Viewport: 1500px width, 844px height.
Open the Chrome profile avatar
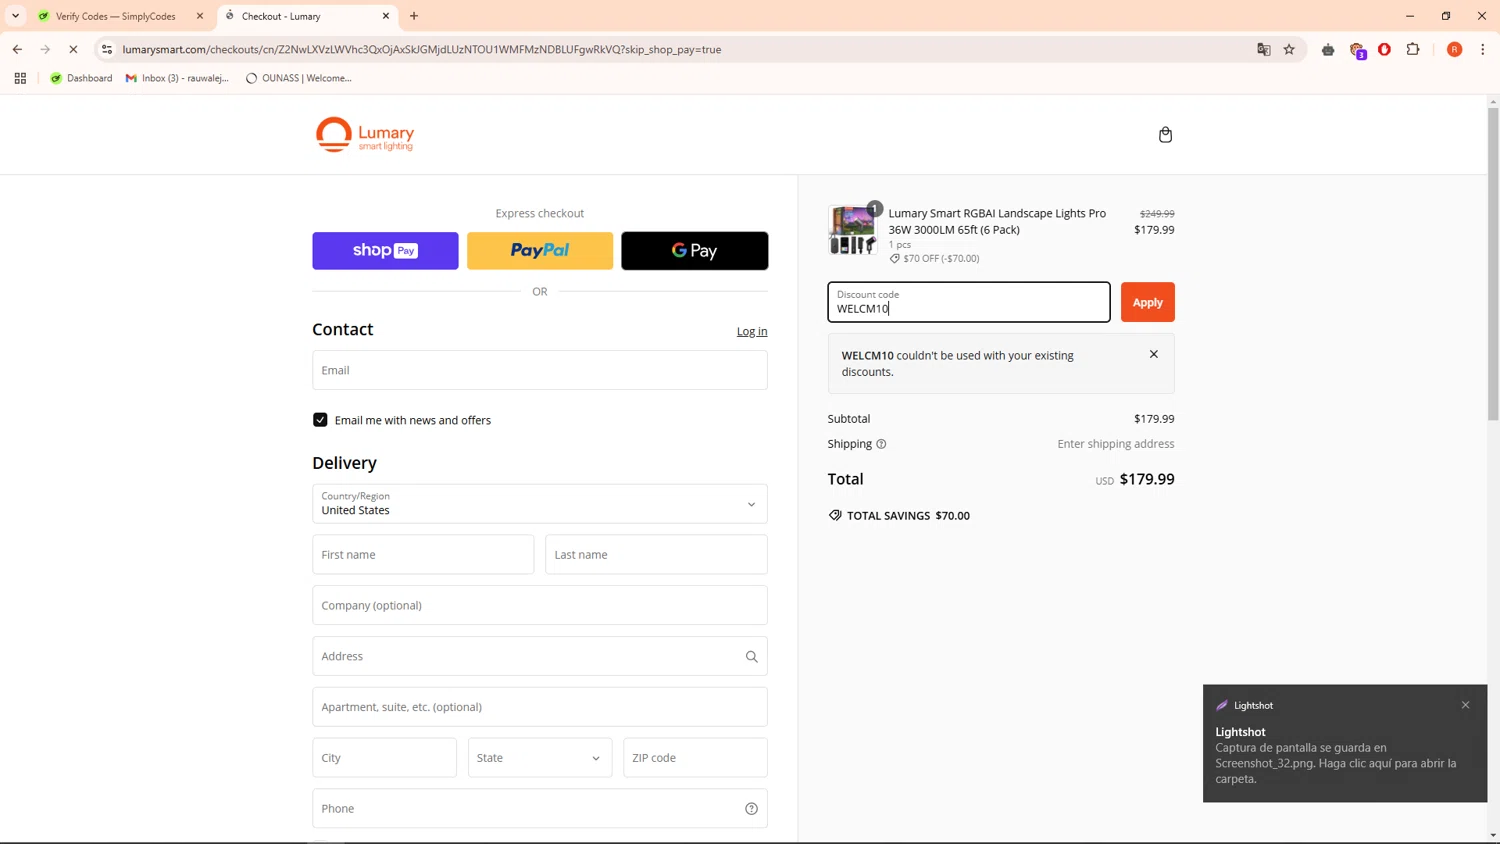1454,49
